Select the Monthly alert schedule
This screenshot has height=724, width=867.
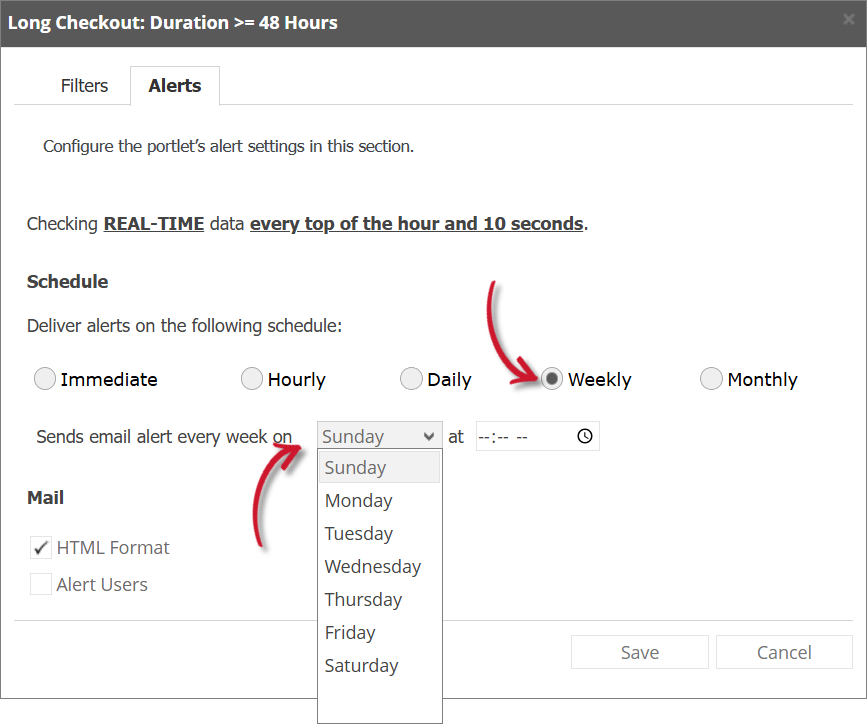tap(711, 379)
